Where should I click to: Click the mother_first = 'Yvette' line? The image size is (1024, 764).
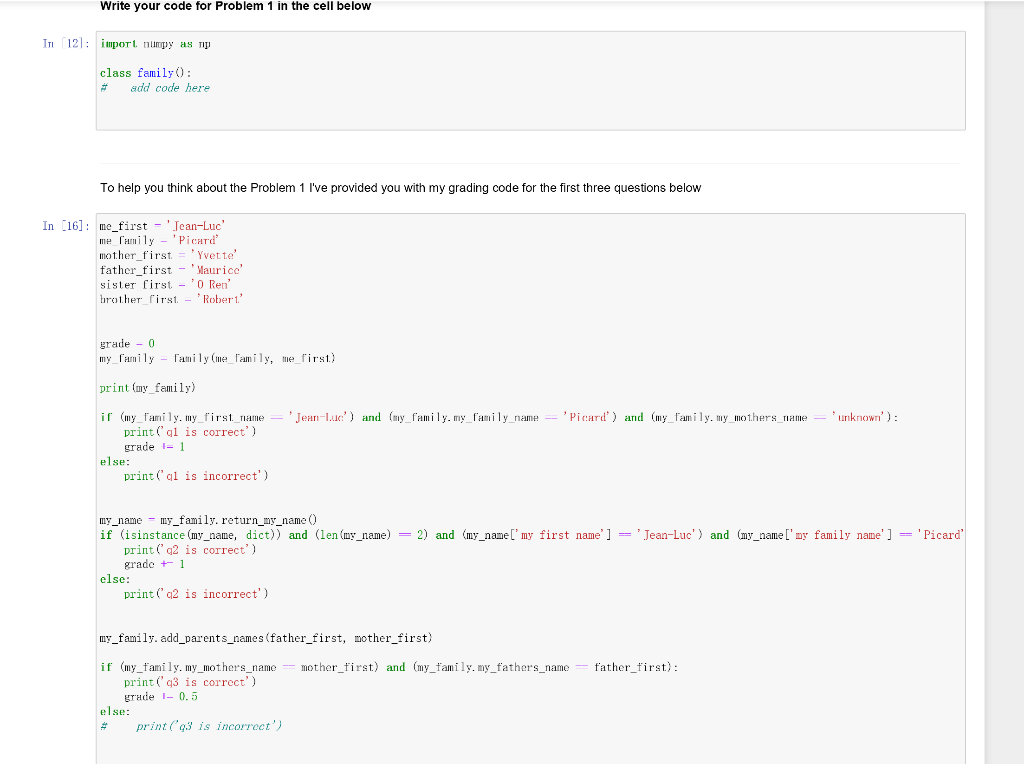point(168,255)
